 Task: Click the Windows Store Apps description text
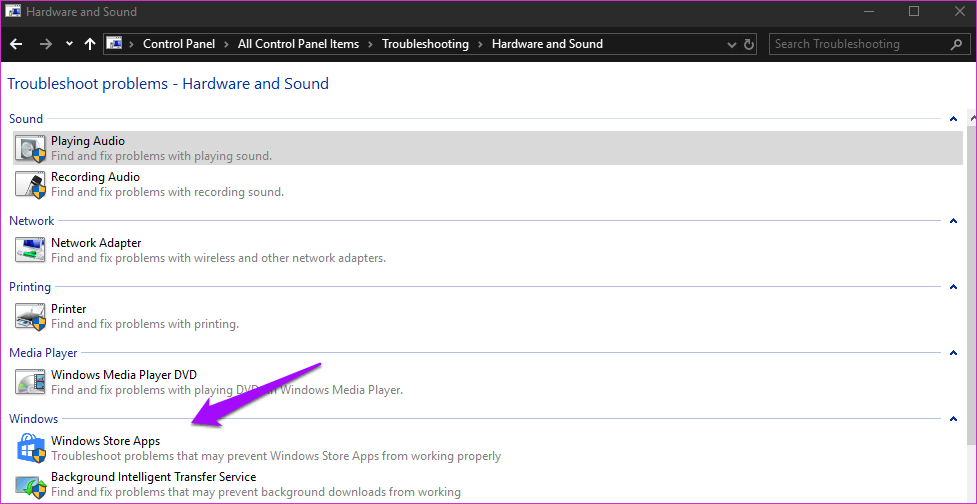pos(276,456)
